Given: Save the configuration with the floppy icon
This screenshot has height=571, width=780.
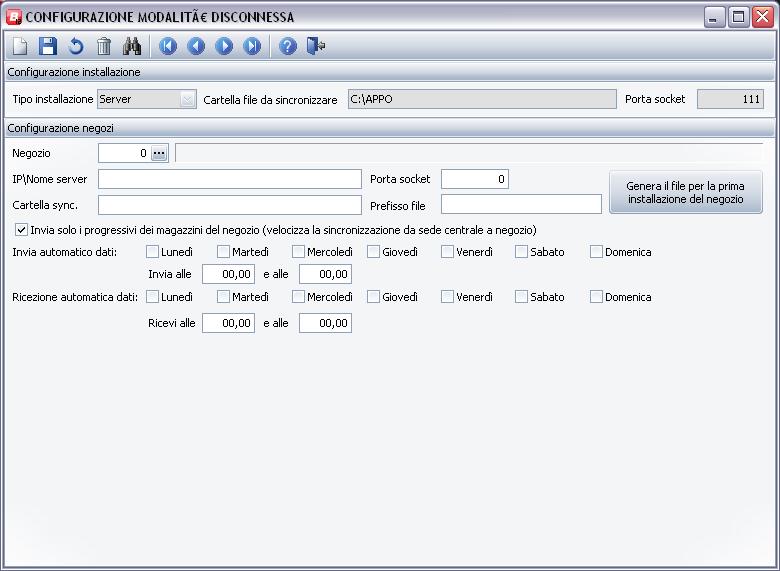Looking at the screenshot, I should click(x=48, y=46).
